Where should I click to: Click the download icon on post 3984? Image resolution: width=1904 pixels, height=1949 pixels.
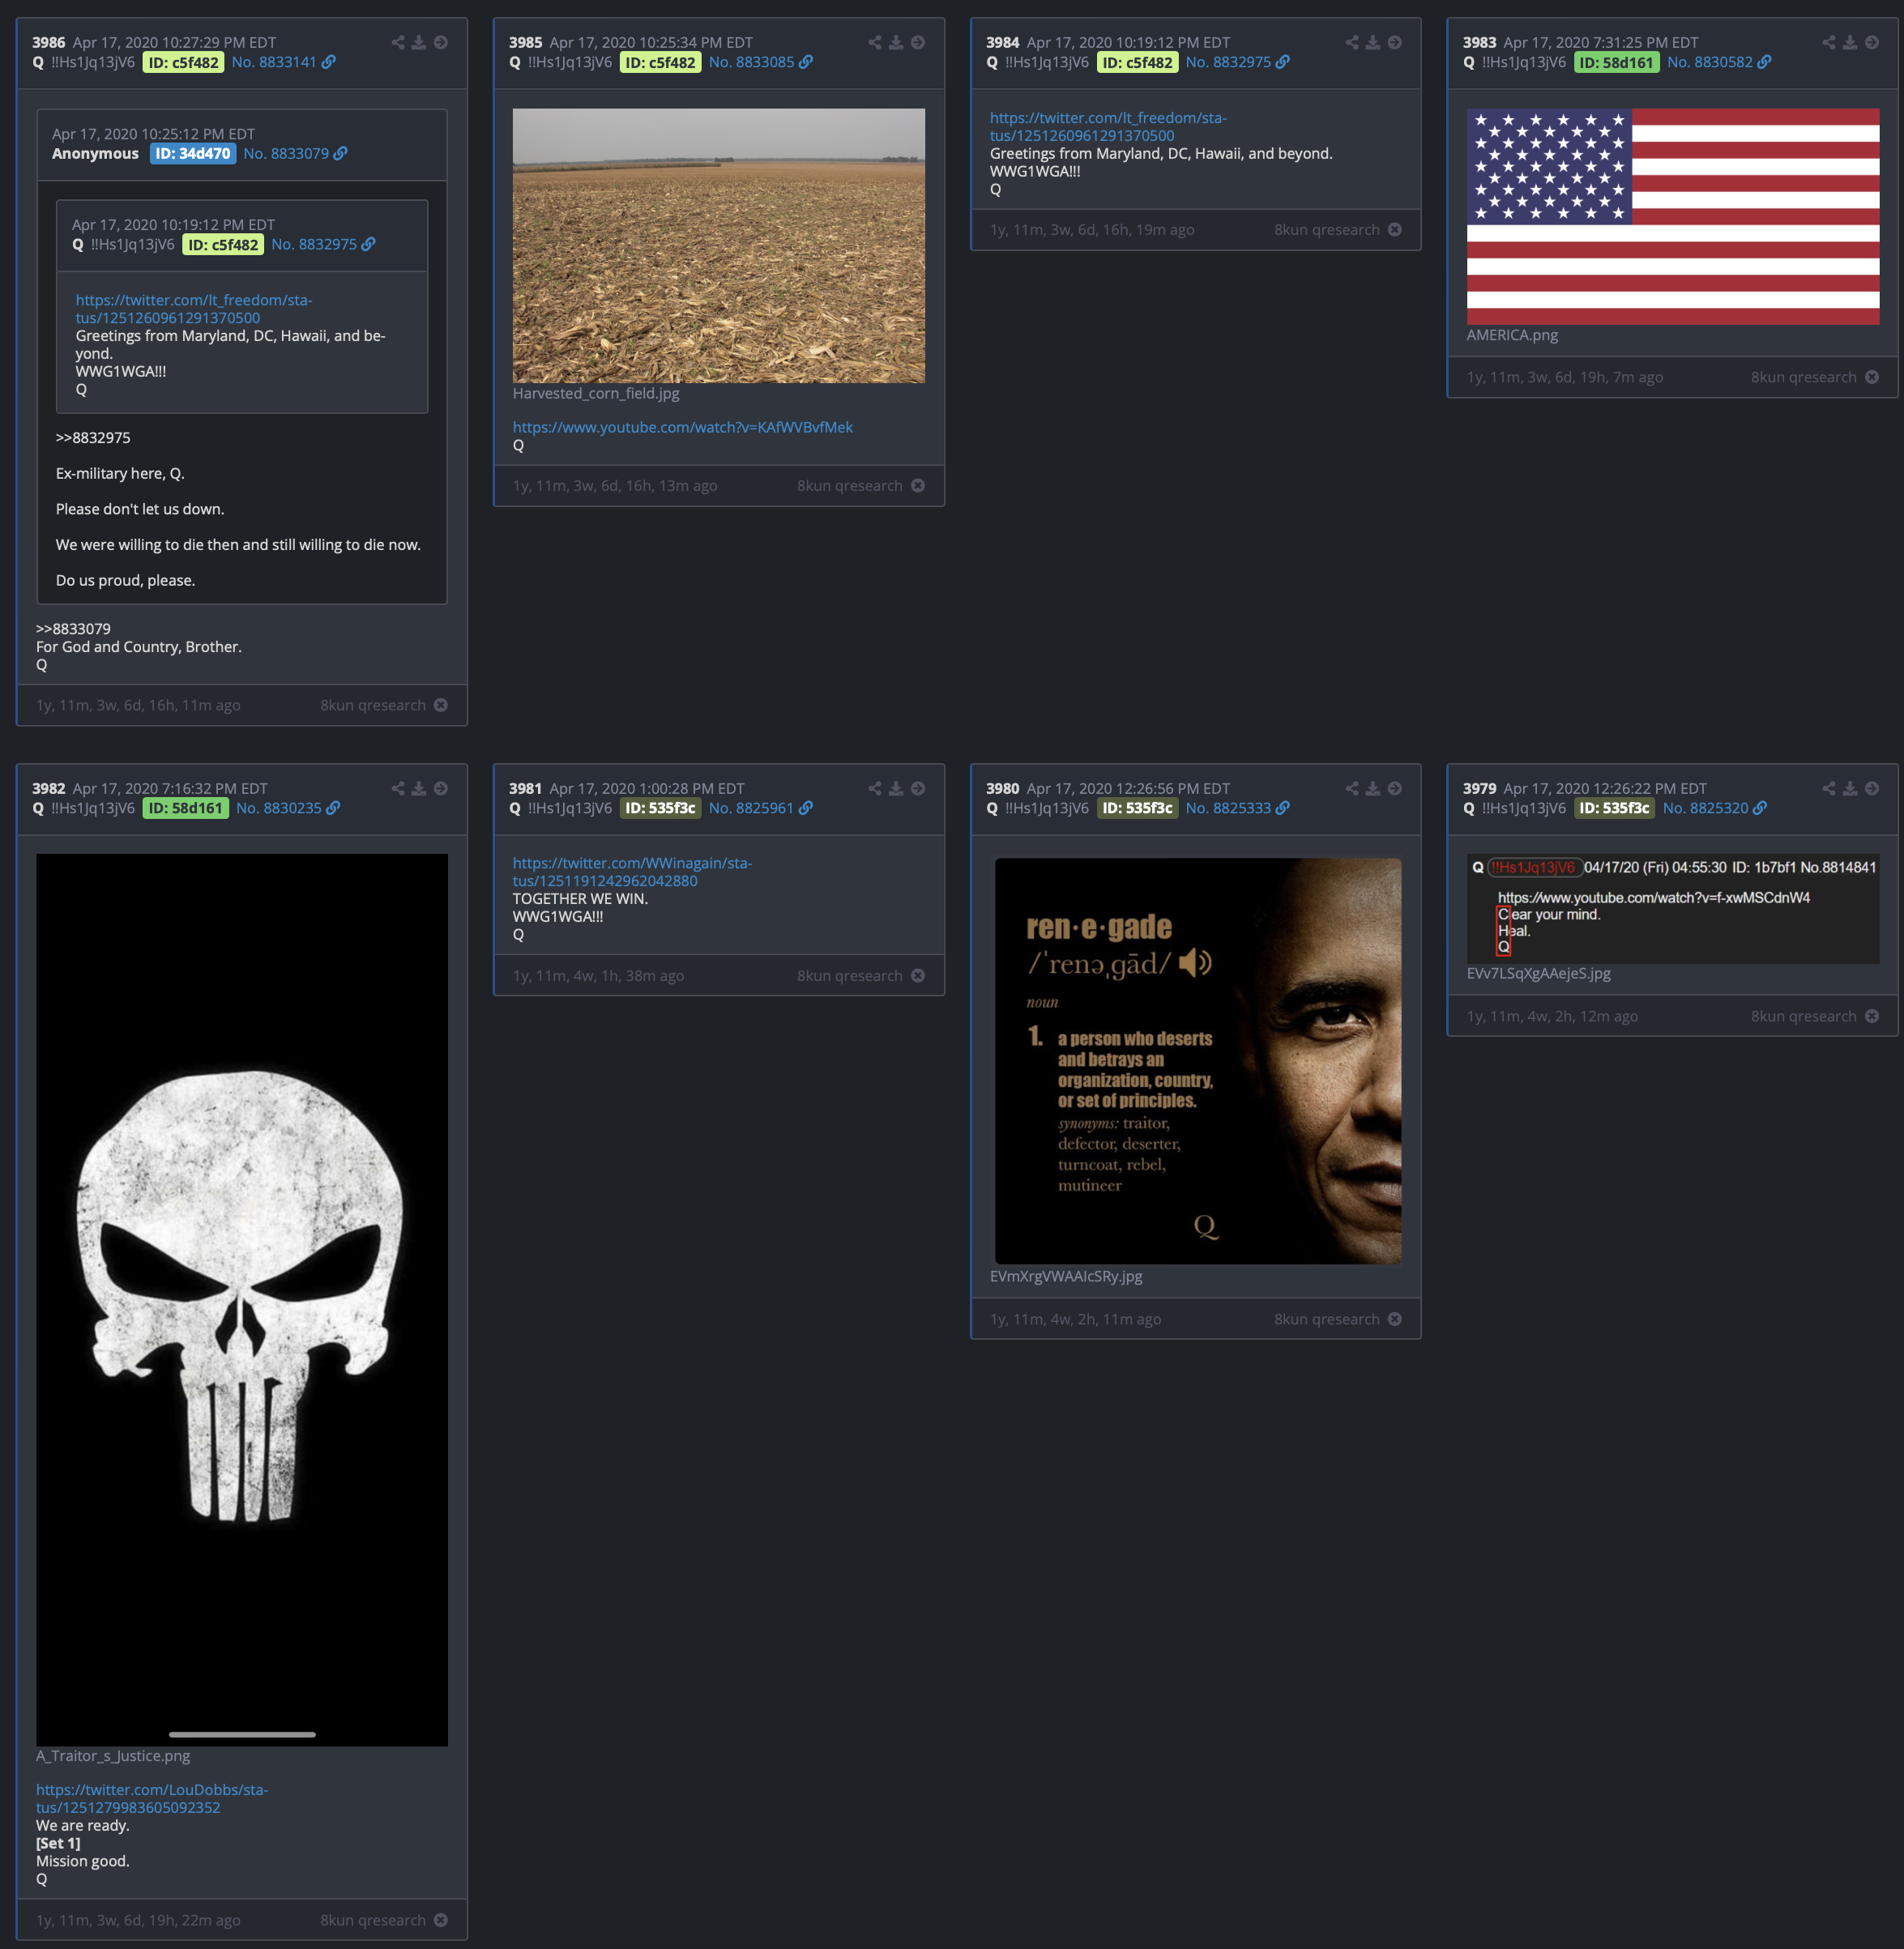pyautogui.click(x=1373, y=42)
